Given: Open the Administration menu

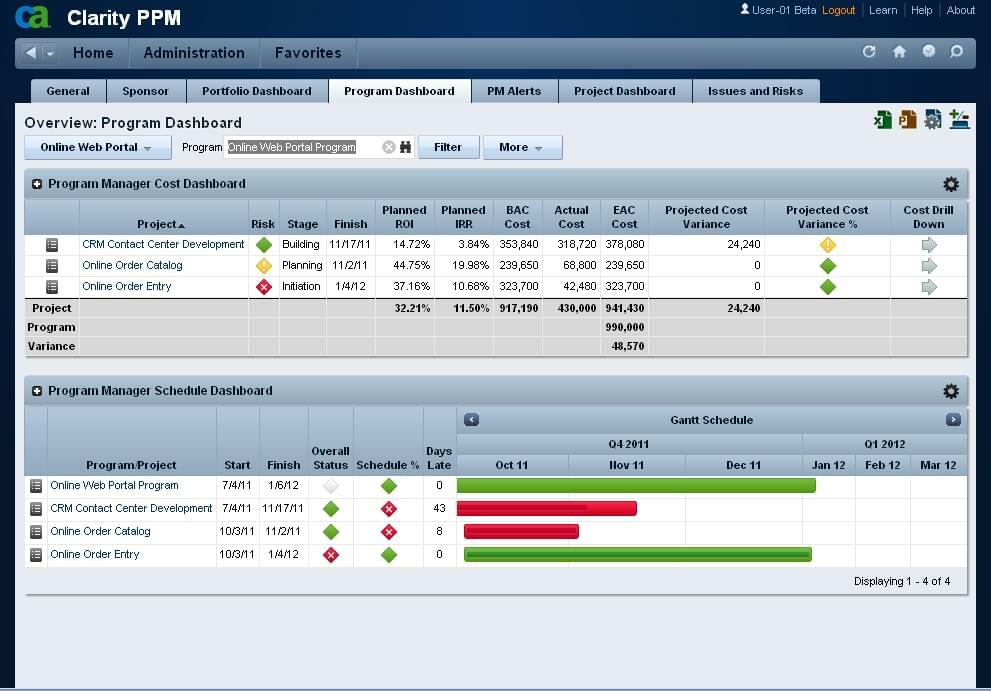Looking at the screenshot, I should (x=194, y=53).
